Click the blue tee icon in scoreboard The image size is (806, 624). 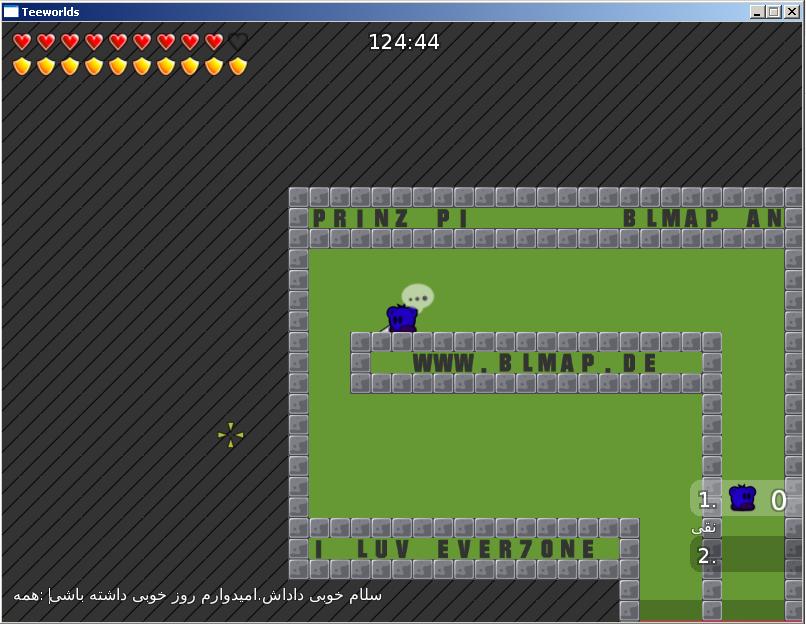pyautogui.click(x=742, y=498)
